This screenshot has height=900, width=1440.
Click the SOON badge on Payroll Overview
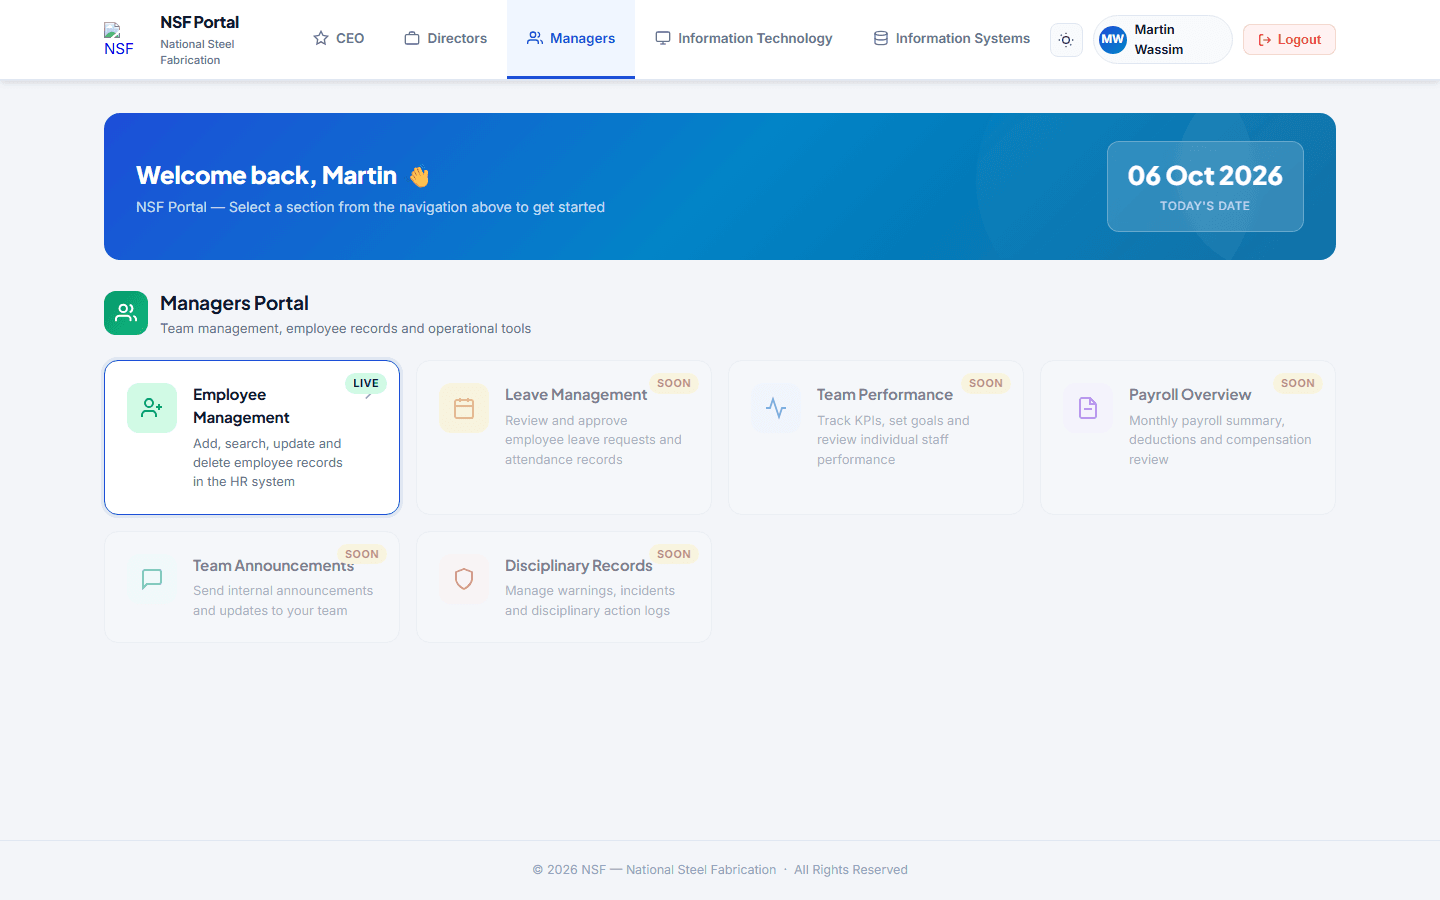tap(1298, 383)
